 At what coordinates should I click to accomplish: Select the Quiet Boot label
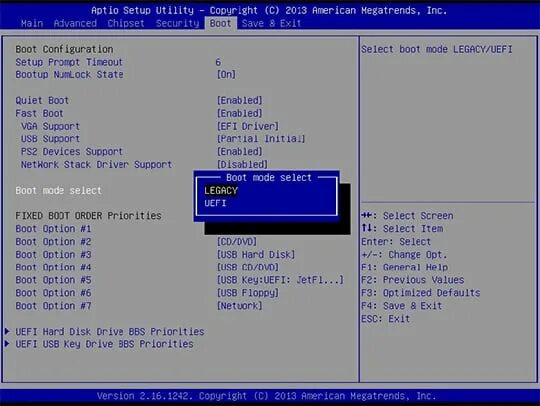click(42, 101)
